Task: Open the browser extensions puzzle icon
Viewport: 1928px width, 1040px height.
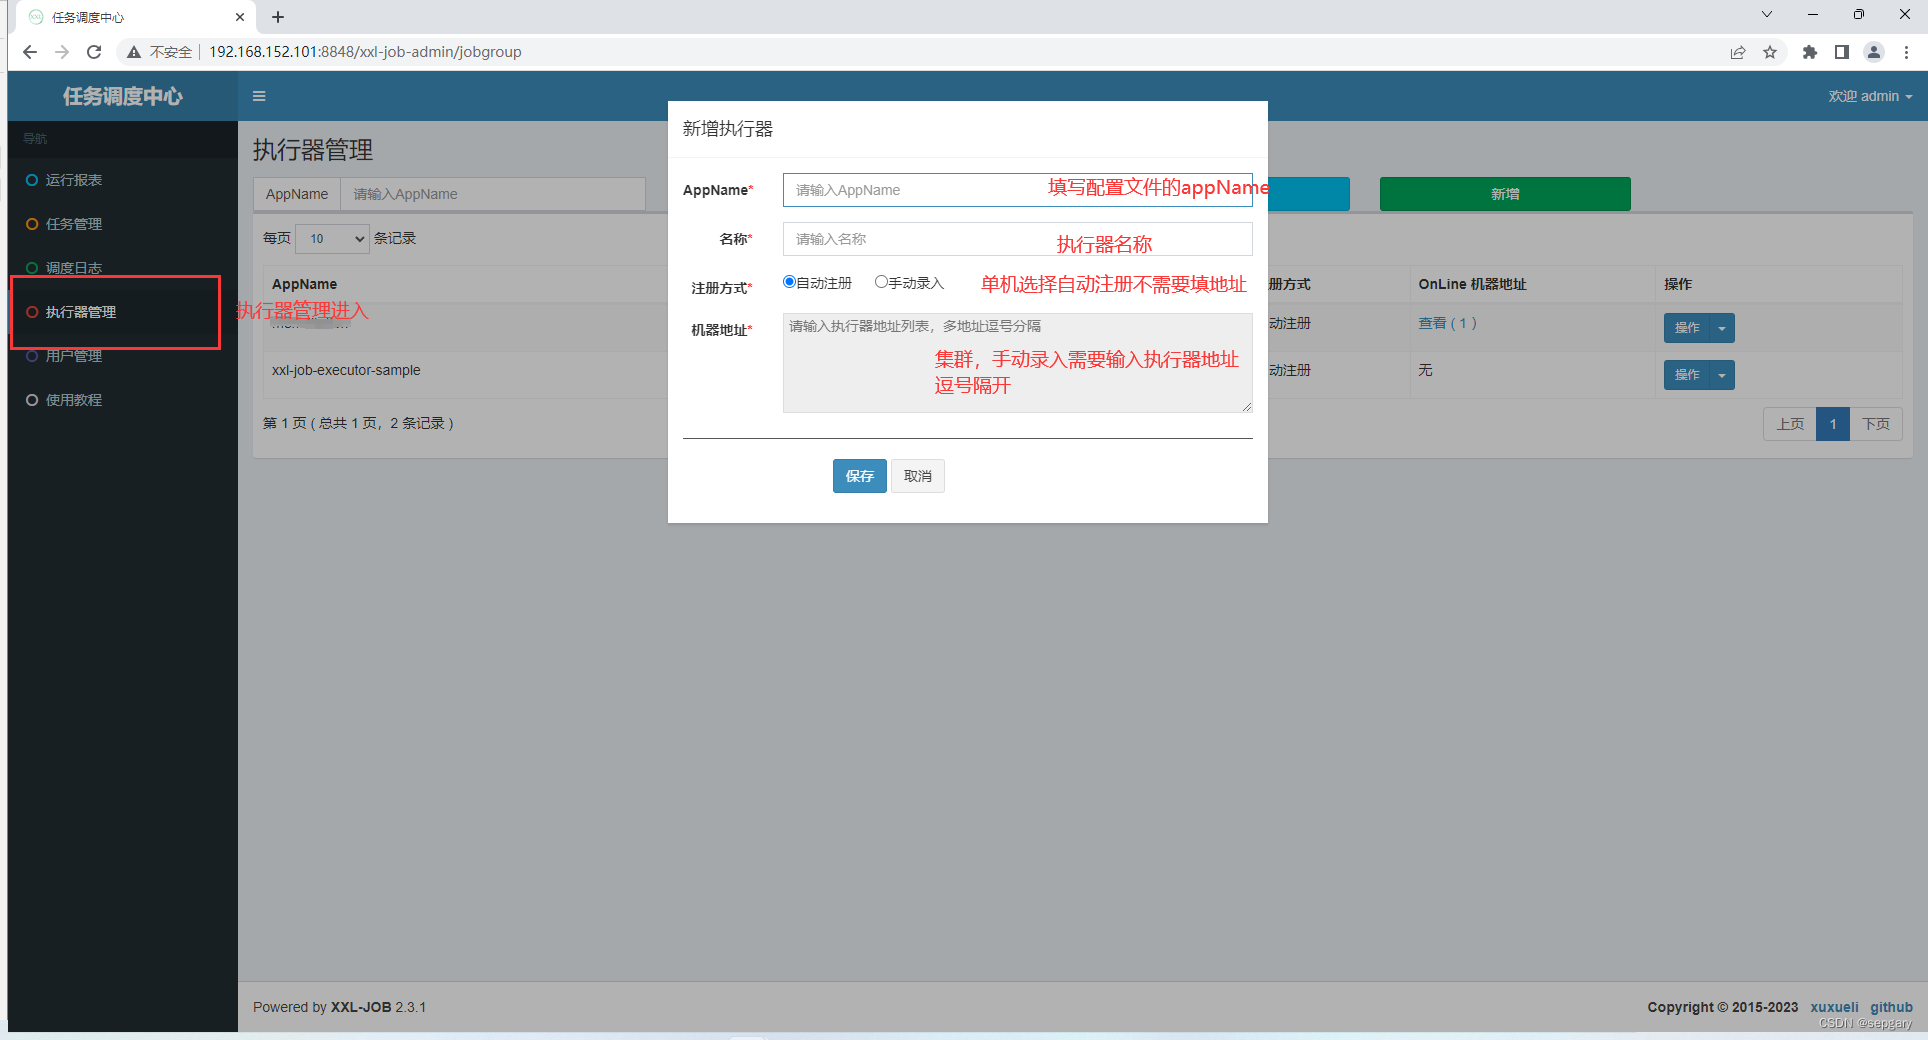Action: tap(1809, 52)
